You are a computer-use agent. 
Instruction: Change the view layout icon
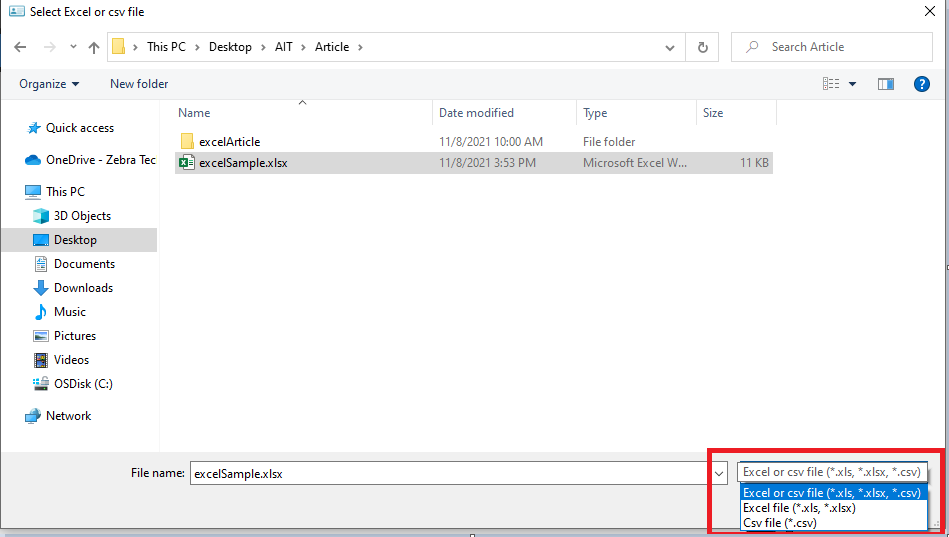831,84
